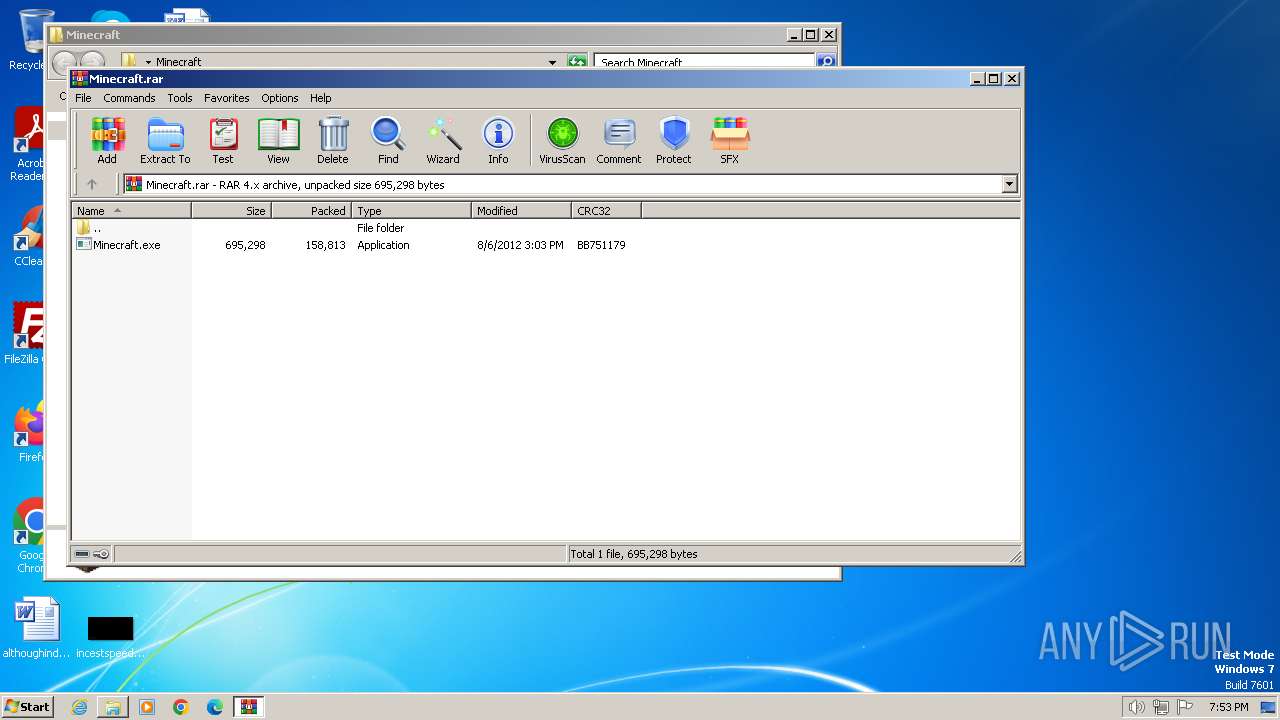Select the Word document desktop icon

pyautogui.click(x=37, y=629)
